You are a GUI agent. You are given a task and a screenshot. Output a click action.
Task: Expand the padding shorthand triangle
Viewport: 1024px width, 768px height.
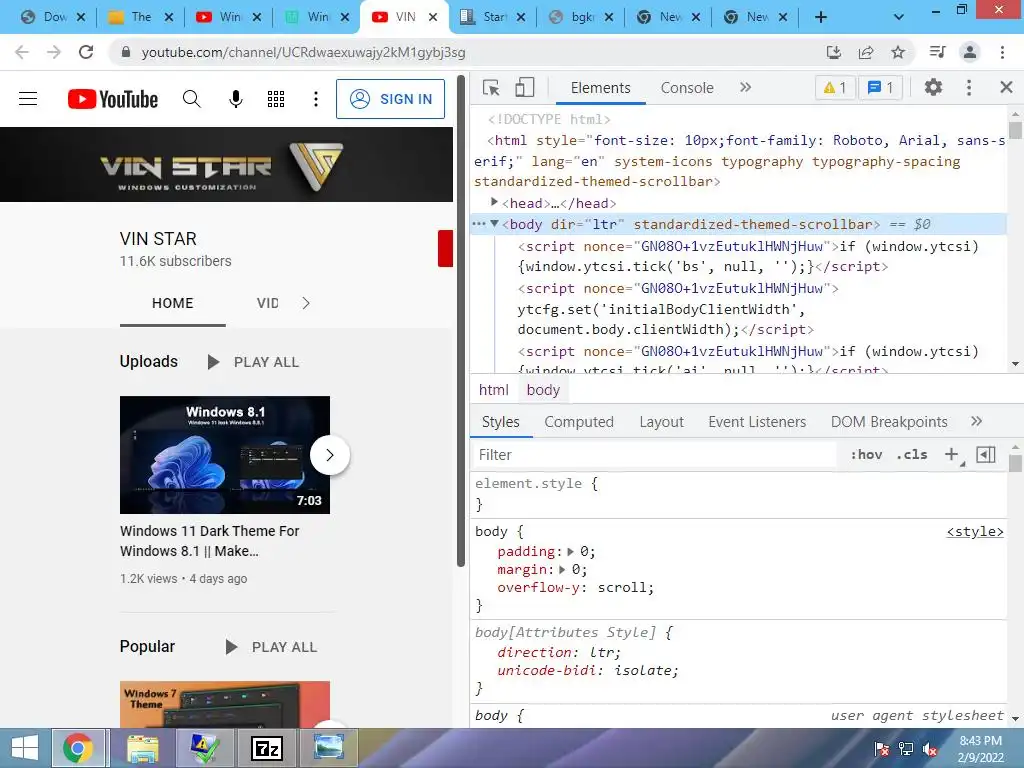tap(570, 551)
